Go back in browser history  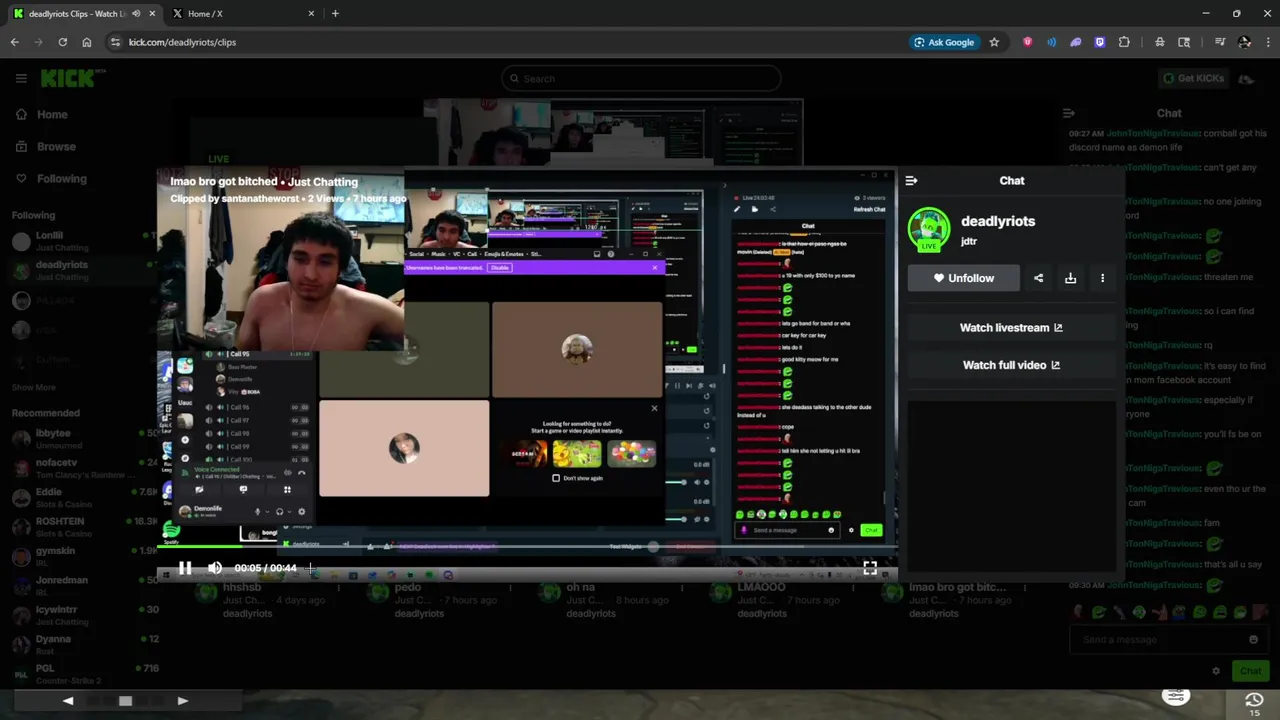point(14,42)
